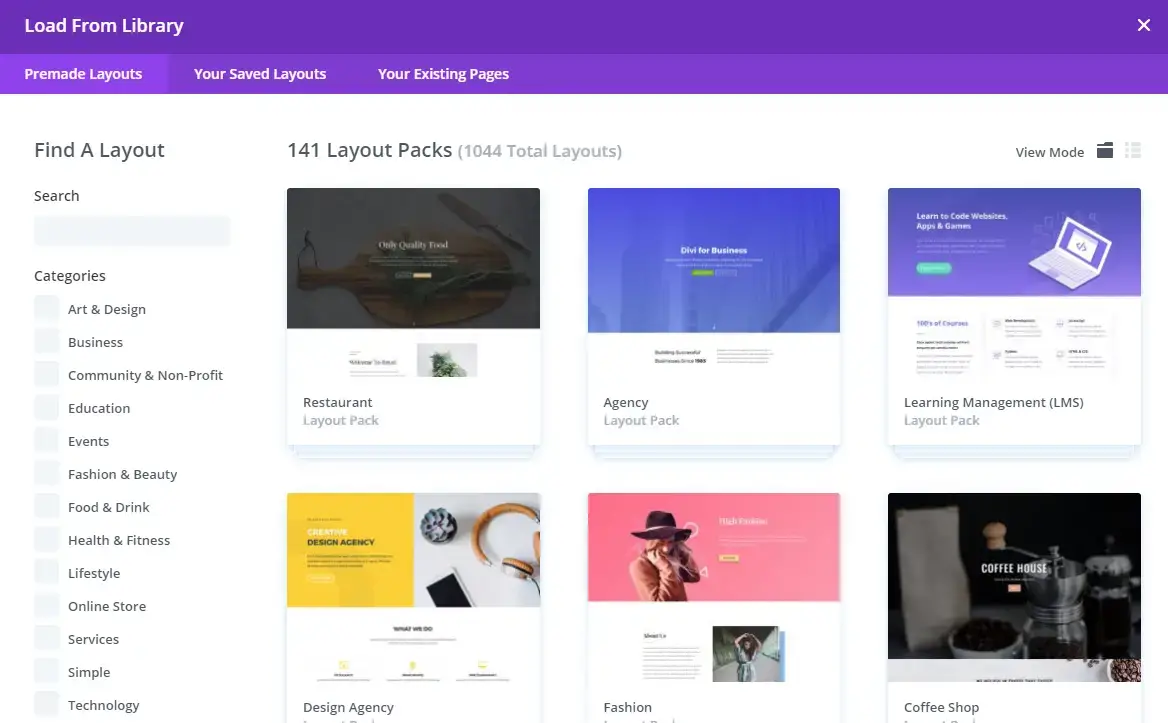
Task: Open the Your Saved Layouts tab
Action: pyautogui.click(x=260, y=74)
